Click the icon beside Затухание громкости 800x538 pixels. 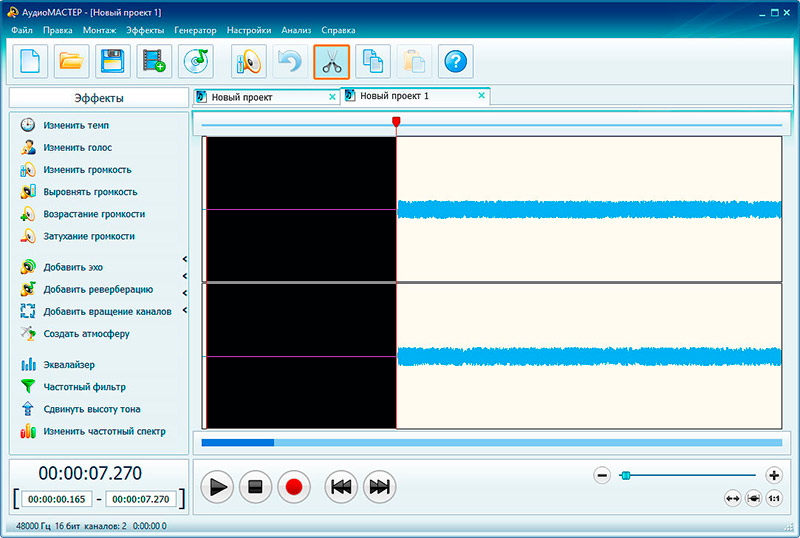click(28, 236)
